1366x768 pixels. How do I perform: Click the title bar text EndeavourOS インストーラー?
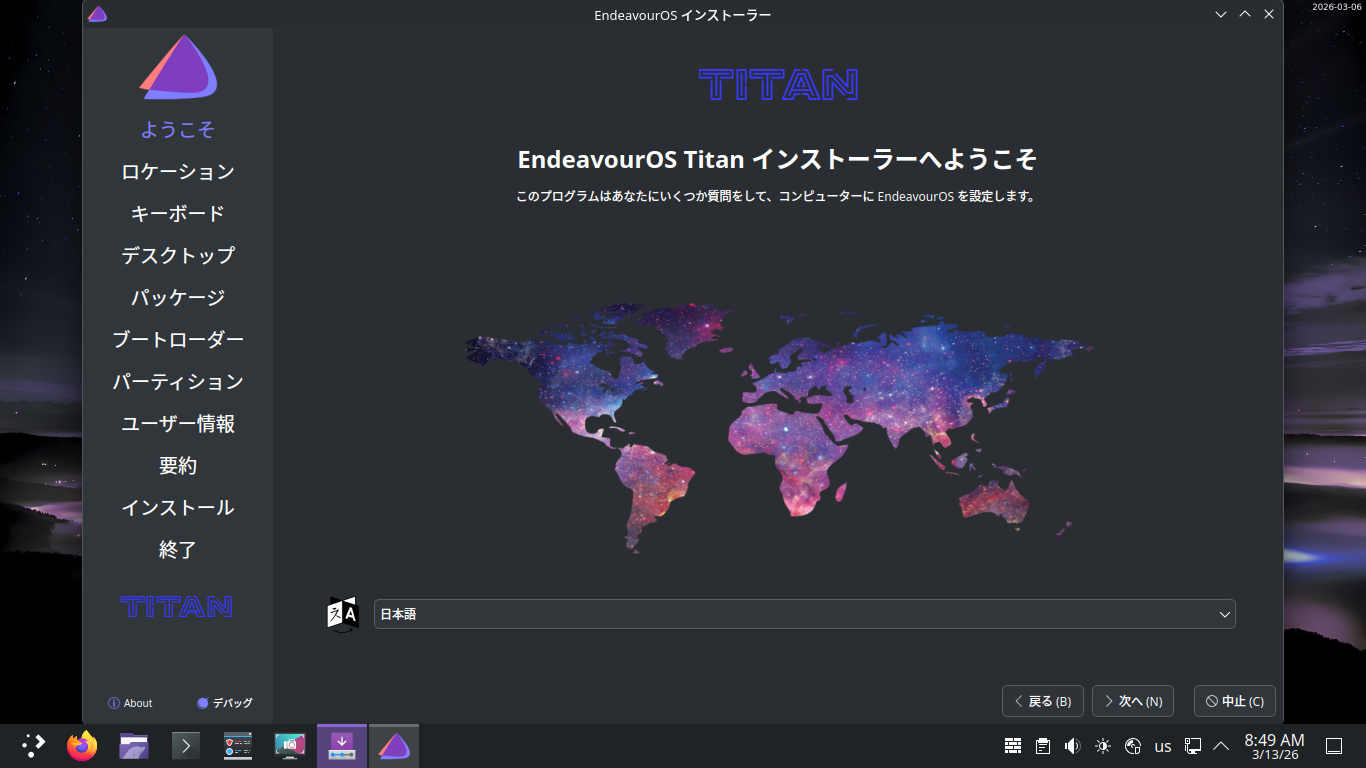click(683, 15)
